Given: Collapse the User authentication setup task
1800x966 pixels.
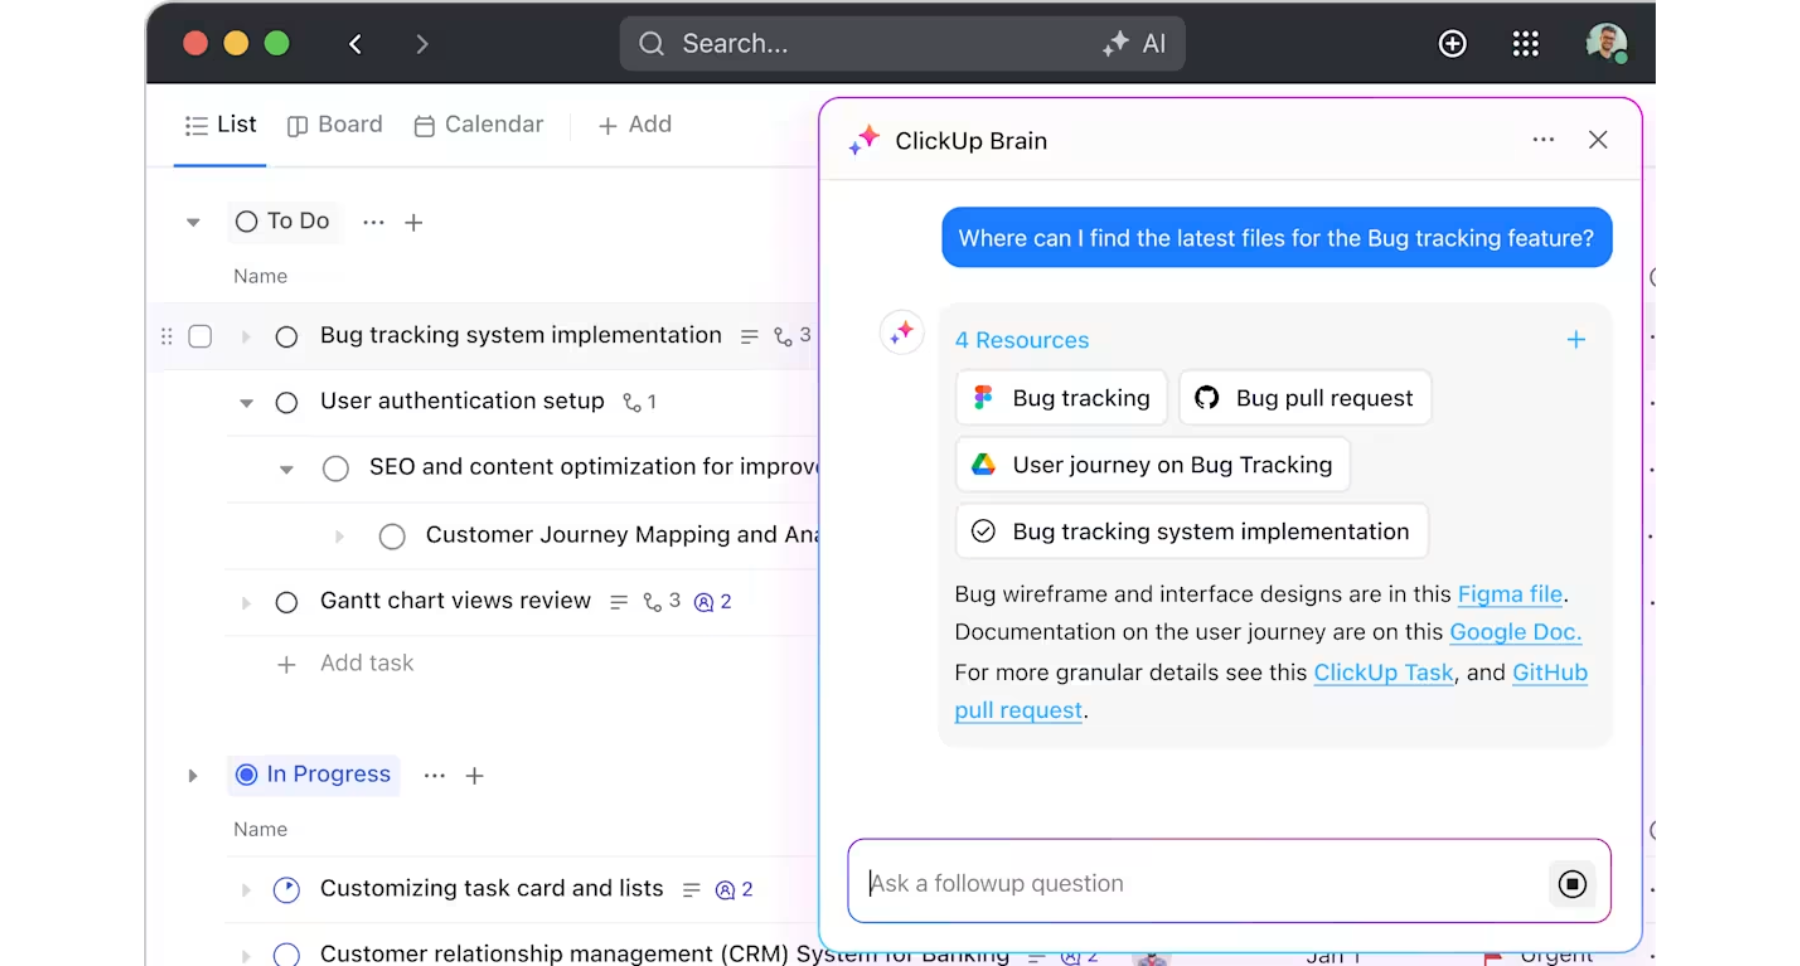Looking at the screenshot, I should (246, 402).
